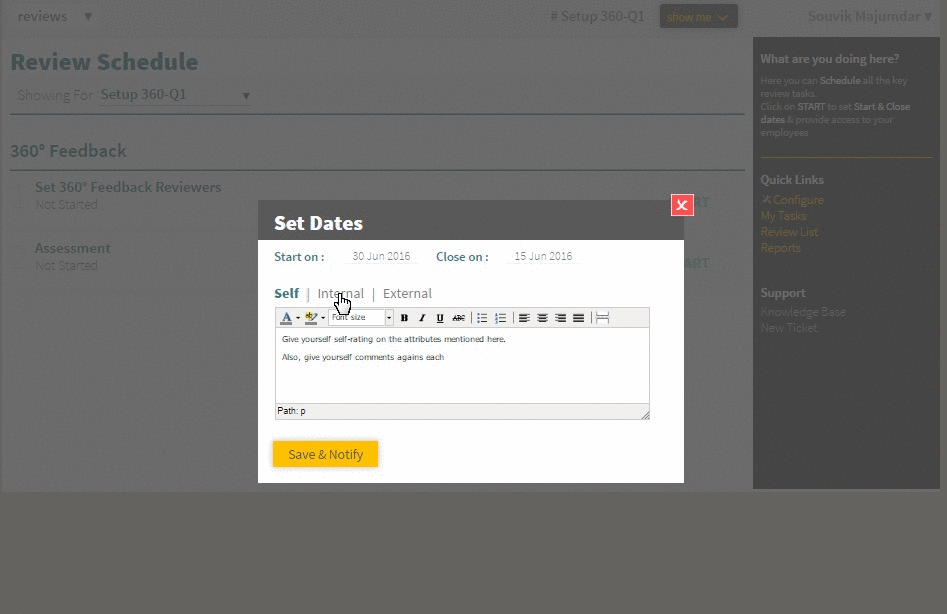Open the Review List quick link
Viewport: 947px width, 614px height.
(789, 232)
